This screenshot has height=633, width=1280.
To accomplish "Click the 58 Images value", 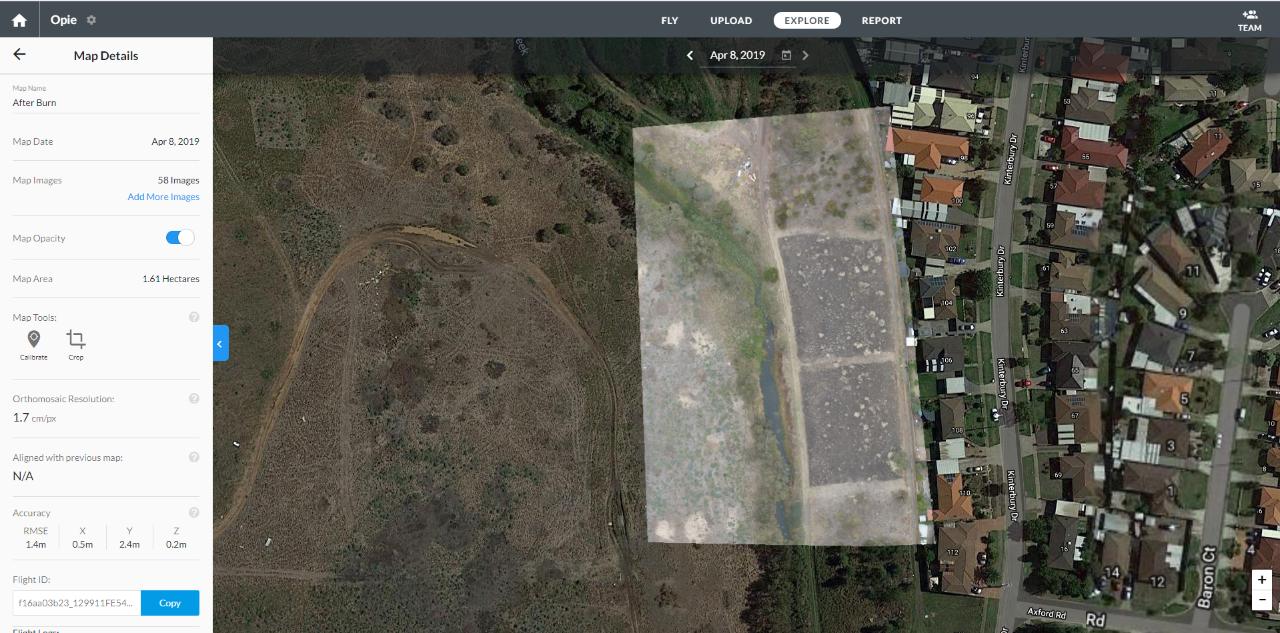I will click(x=178, y=181).
